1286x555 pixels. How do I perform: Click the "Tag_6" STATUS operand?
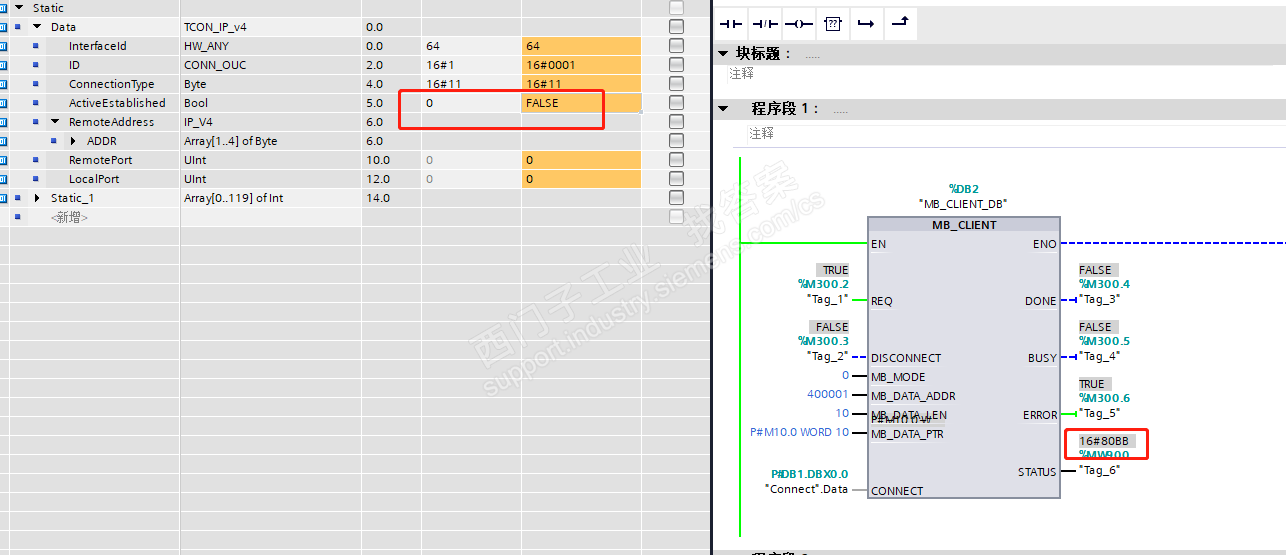pos(1100,470)
